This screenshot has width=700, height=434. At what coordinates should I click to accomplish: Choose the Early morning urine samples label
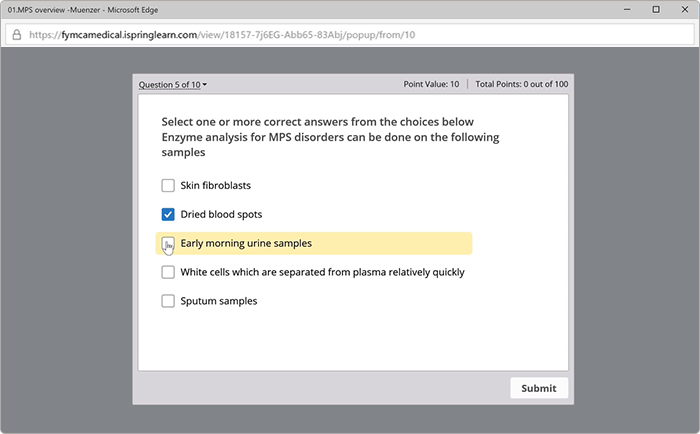coord(246,243)
